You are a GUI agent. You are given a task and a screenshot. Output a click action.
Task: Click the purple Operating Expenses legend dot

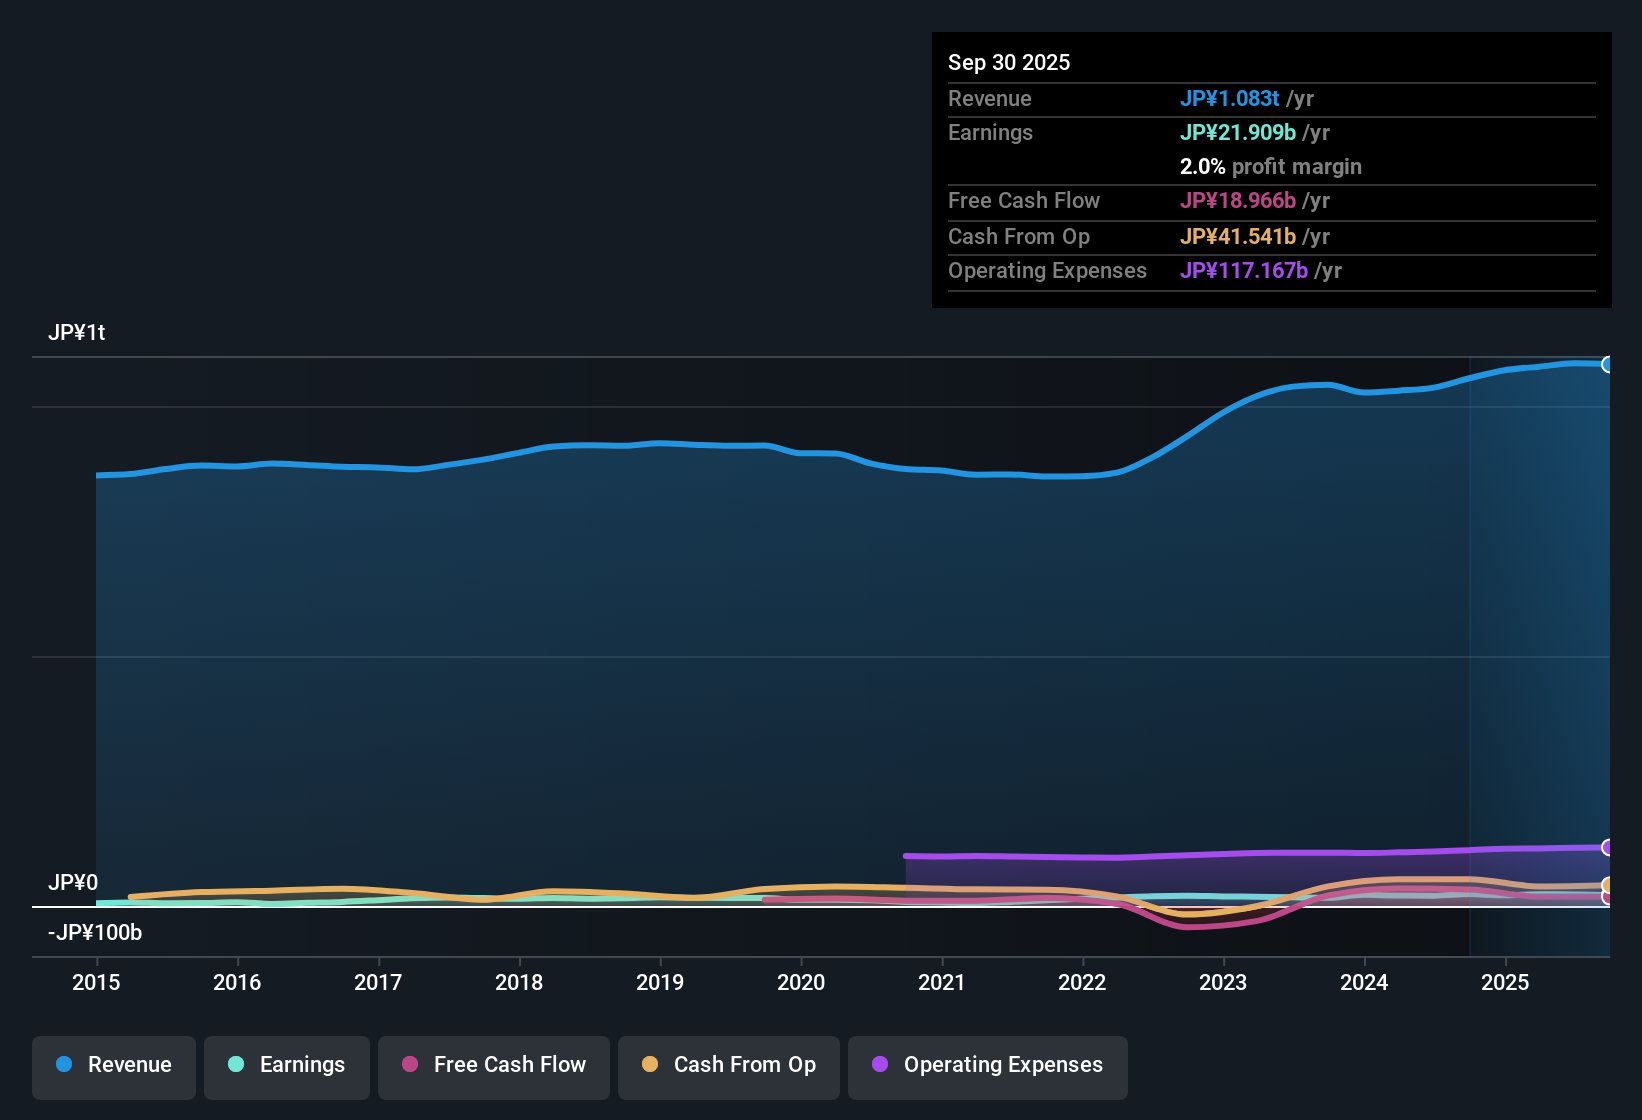pos(880,1065)
